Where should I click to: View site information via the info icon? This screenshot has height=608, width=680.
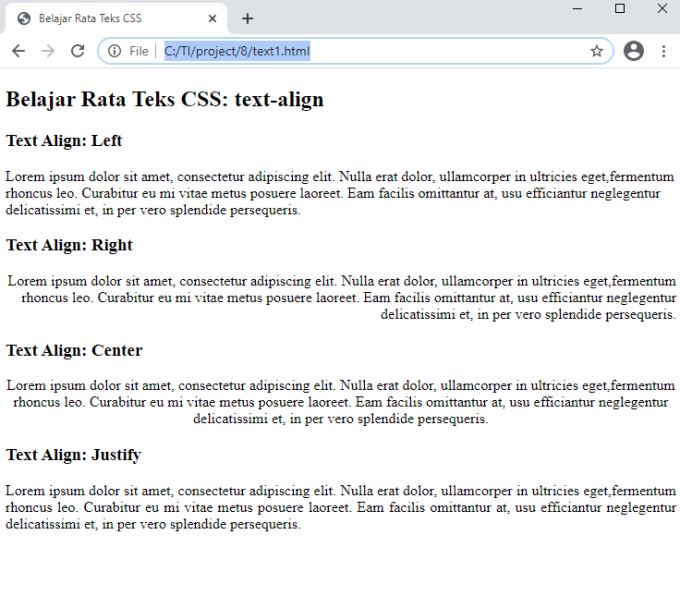[114, 51]
